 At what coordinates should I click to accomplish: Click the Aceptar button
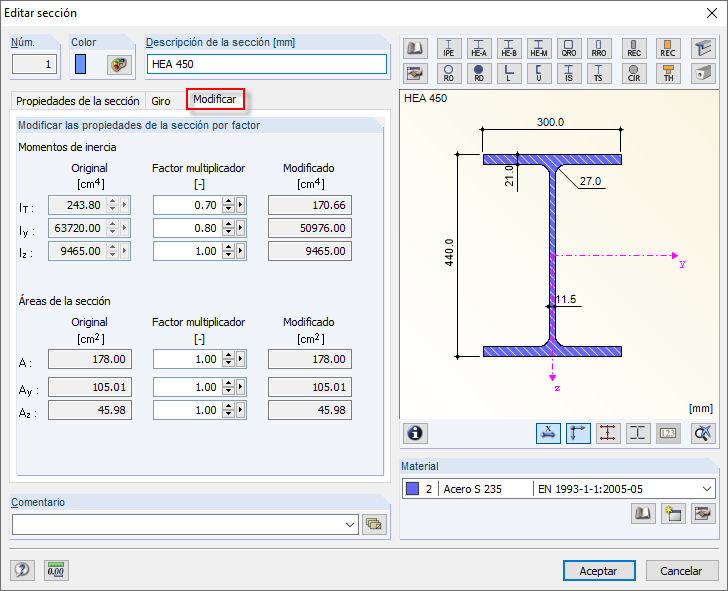(x=599, y=571)
